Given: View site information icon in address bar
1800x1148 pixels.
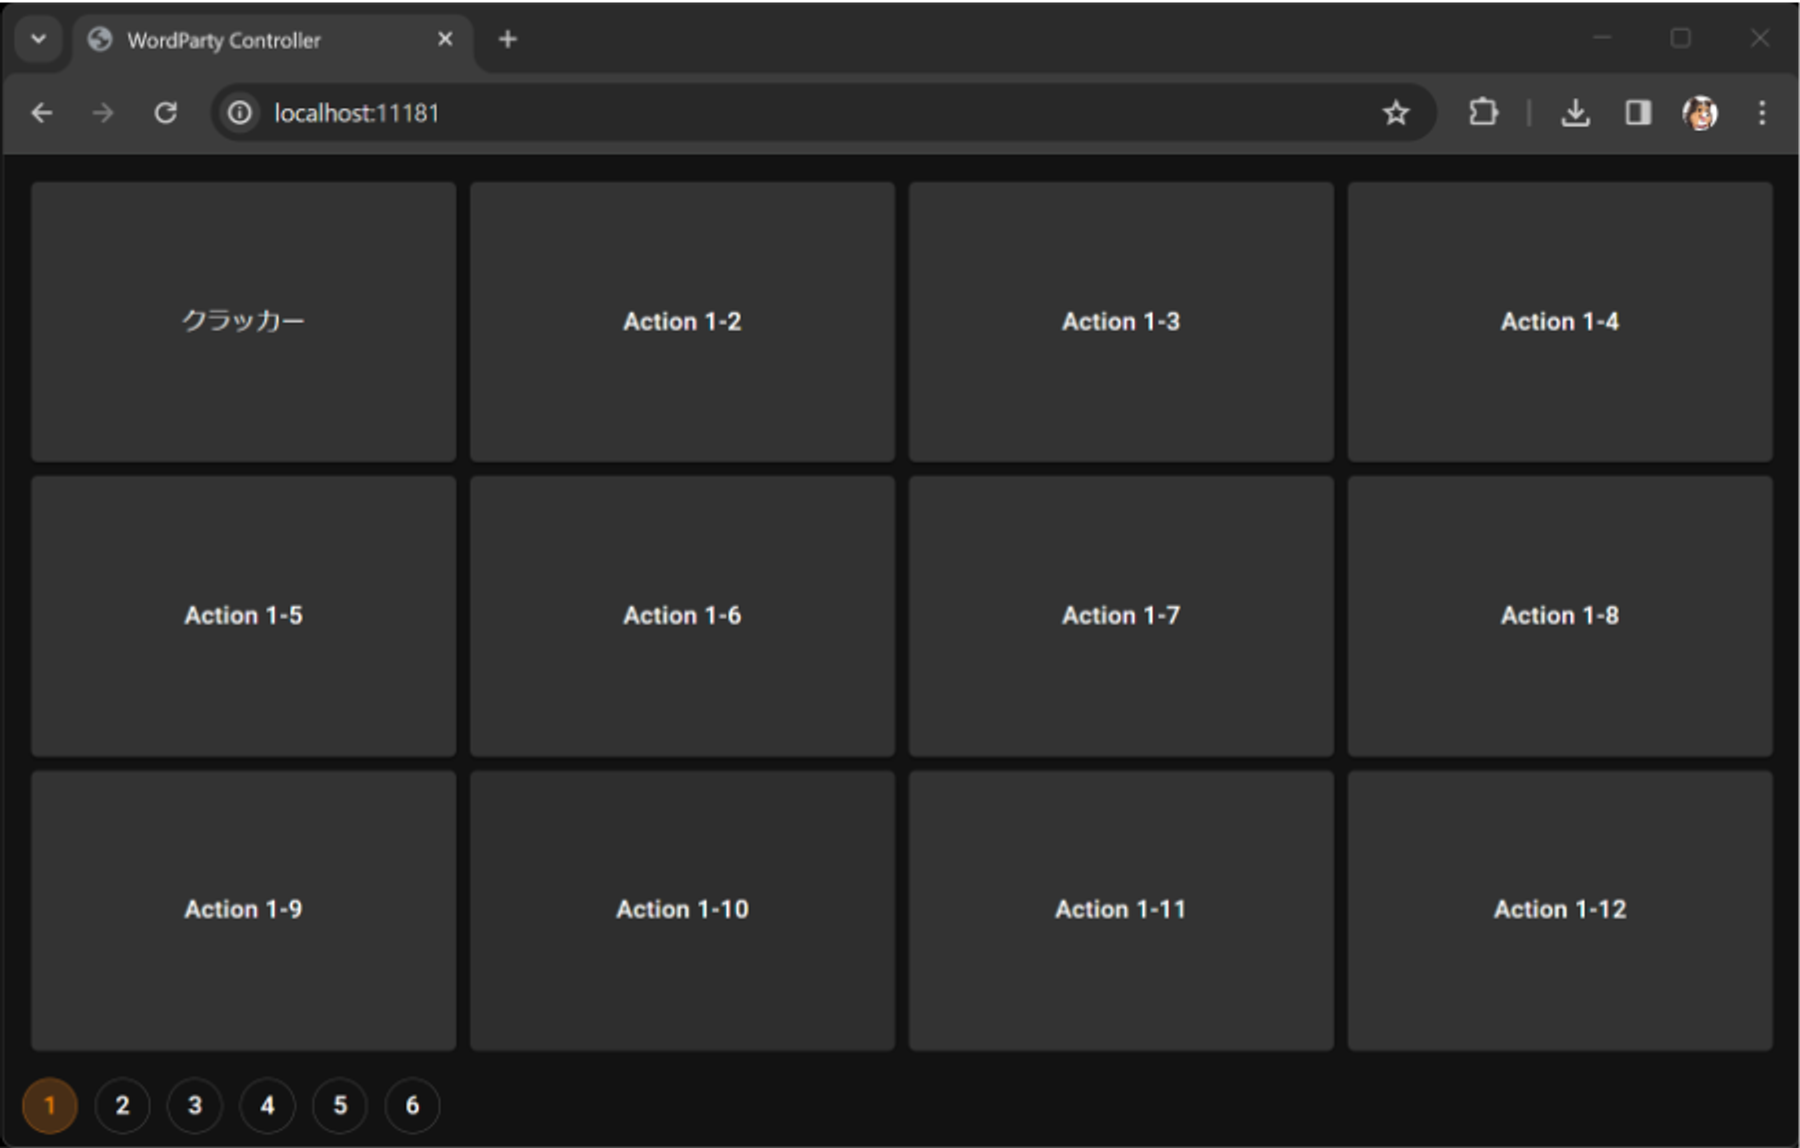Looking at the screenshot, I should [240, 113].
